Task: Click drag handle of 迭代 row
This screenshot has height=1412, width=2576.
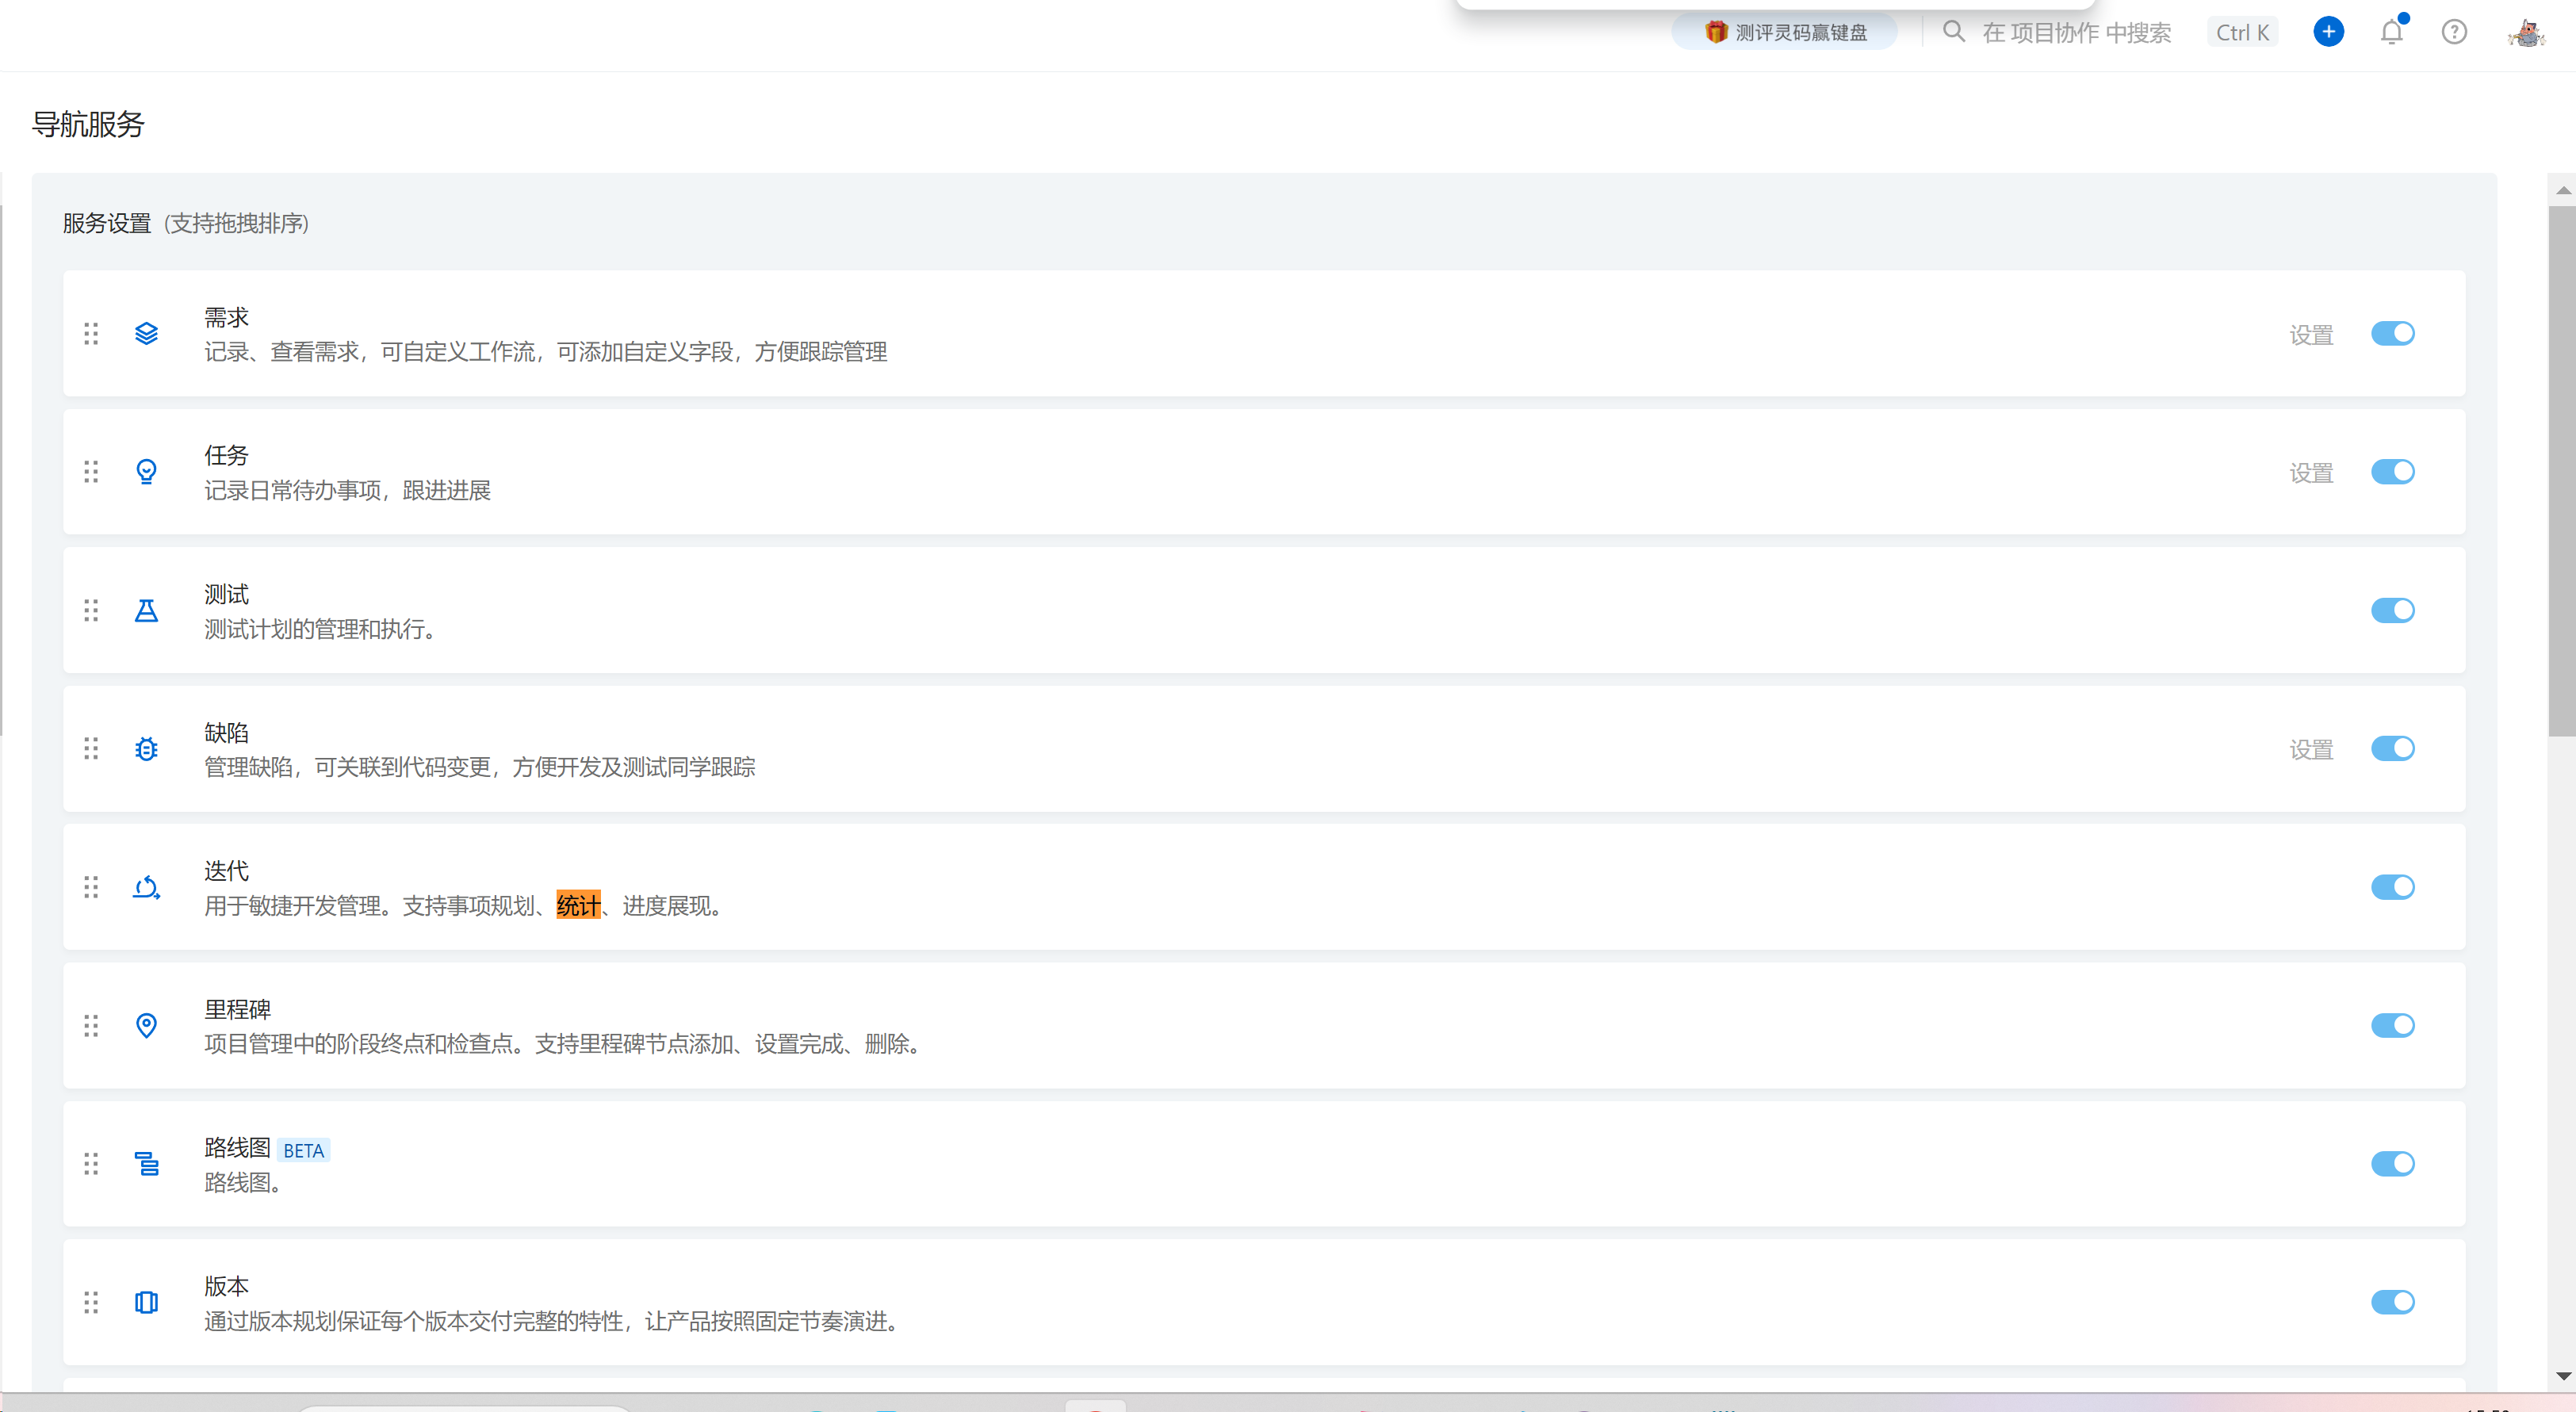Action: point(91,887)
